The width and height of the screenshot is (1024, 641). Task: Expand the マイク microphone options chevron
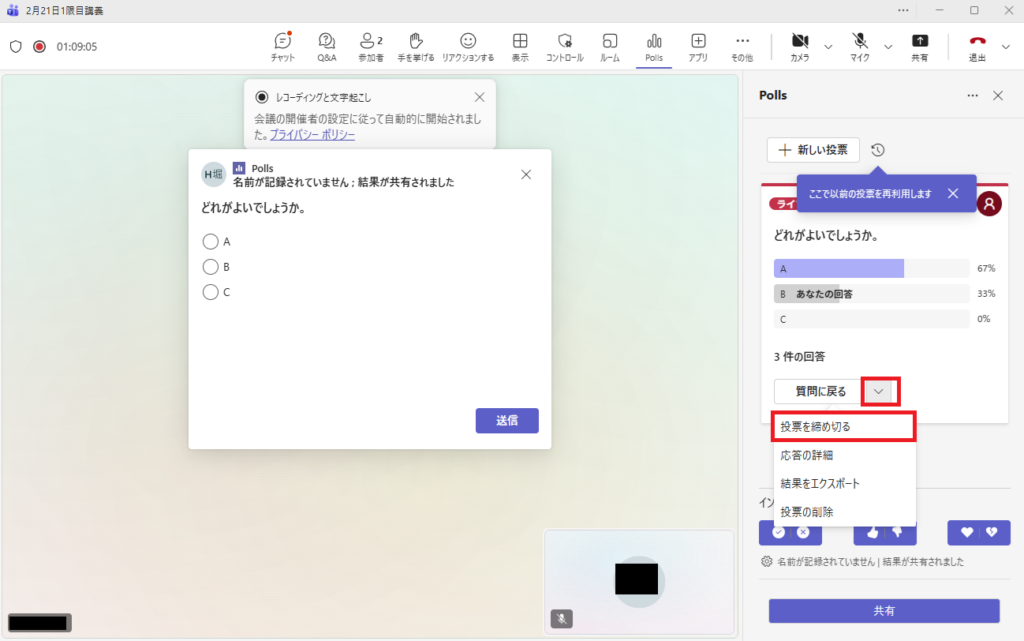888,46
